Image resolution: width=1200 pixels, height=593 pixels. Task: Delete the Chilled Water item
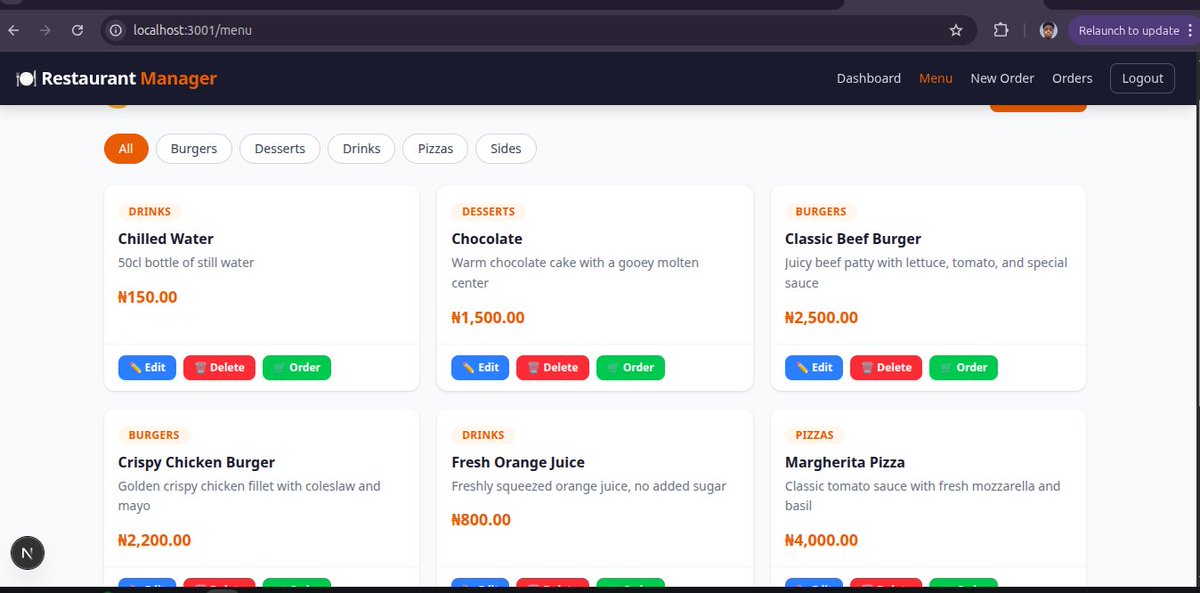[219, 367]
